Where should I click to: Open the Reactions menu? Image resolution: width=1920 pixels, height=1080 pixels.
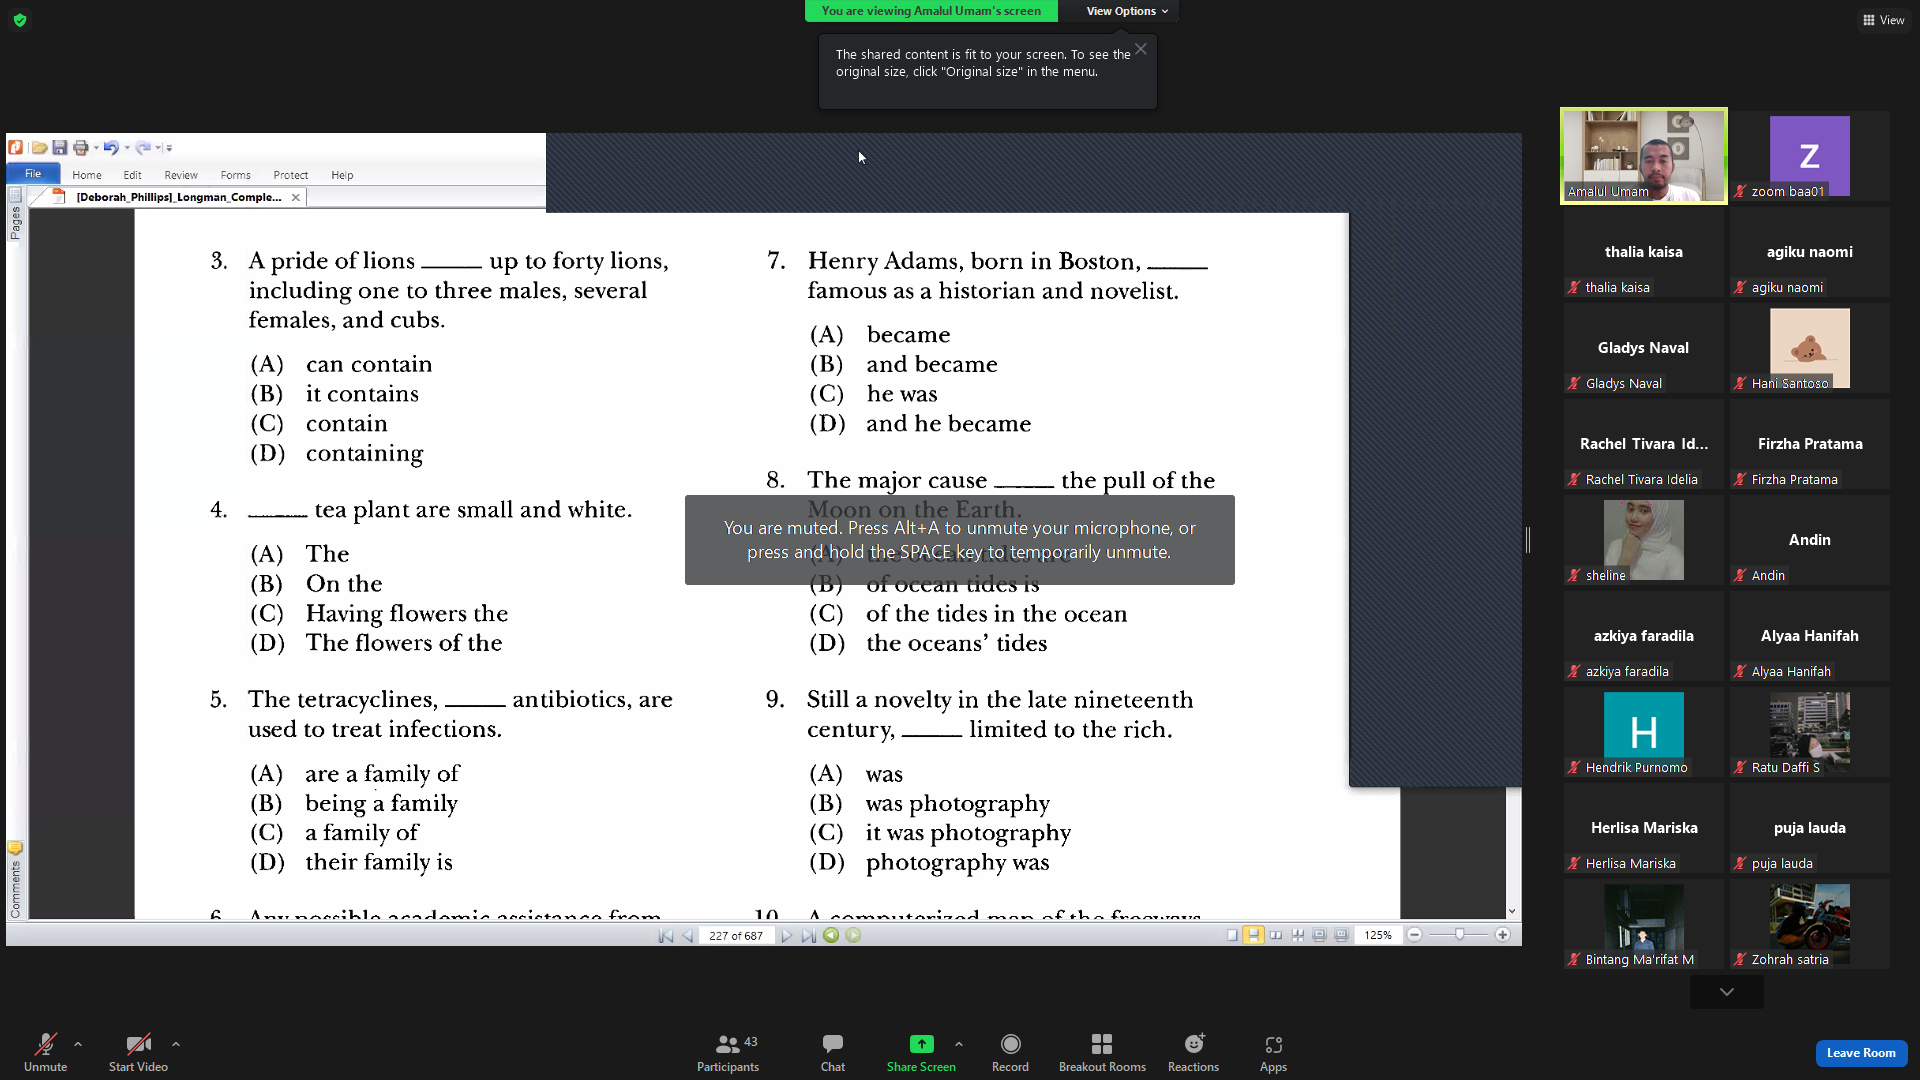click(1194, 1052)
